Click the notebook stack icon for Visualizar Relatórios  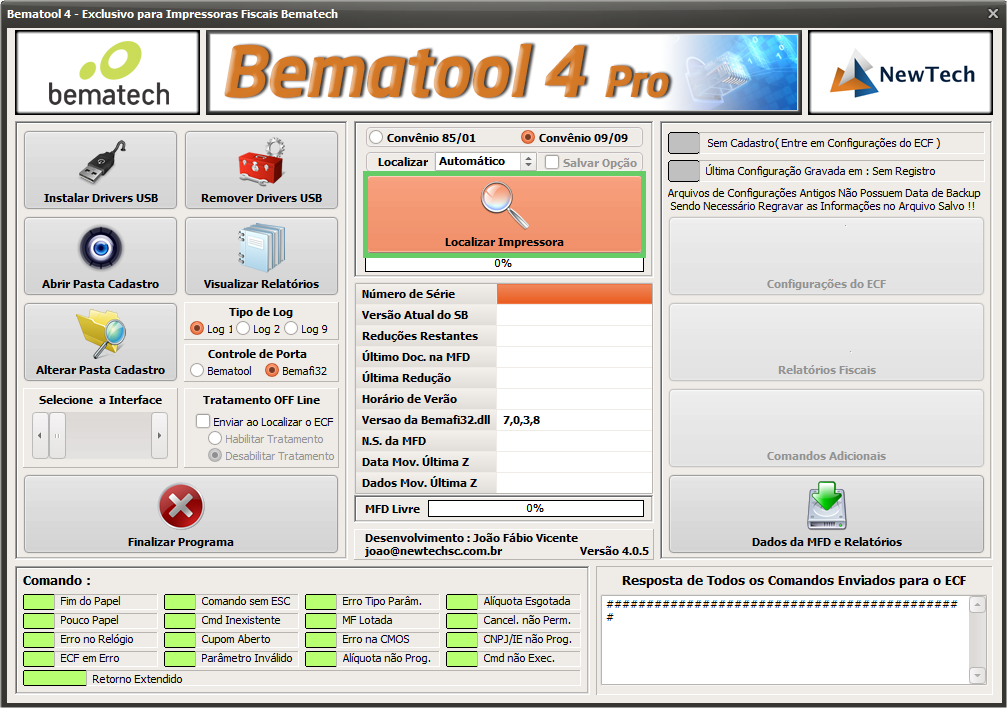[261, 248]
